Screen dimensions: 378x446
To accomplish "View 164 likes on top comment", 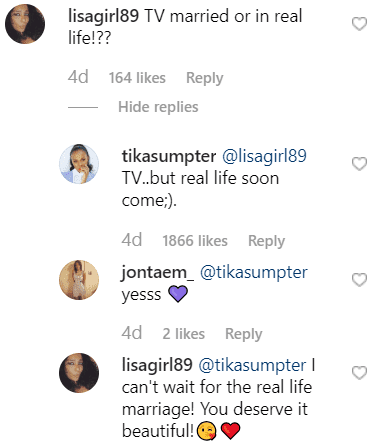I will 137,78.
